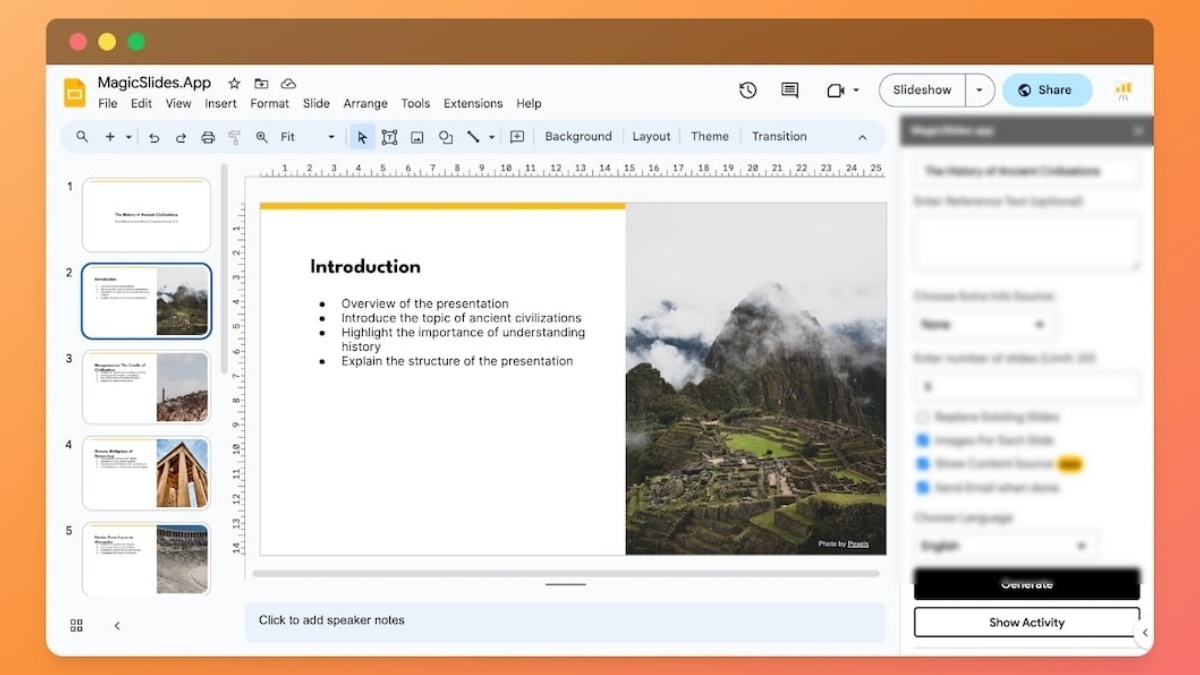This screenshot has height=675, width=1200.
Task: Open the Arrange menu
Action: [365, 103]
